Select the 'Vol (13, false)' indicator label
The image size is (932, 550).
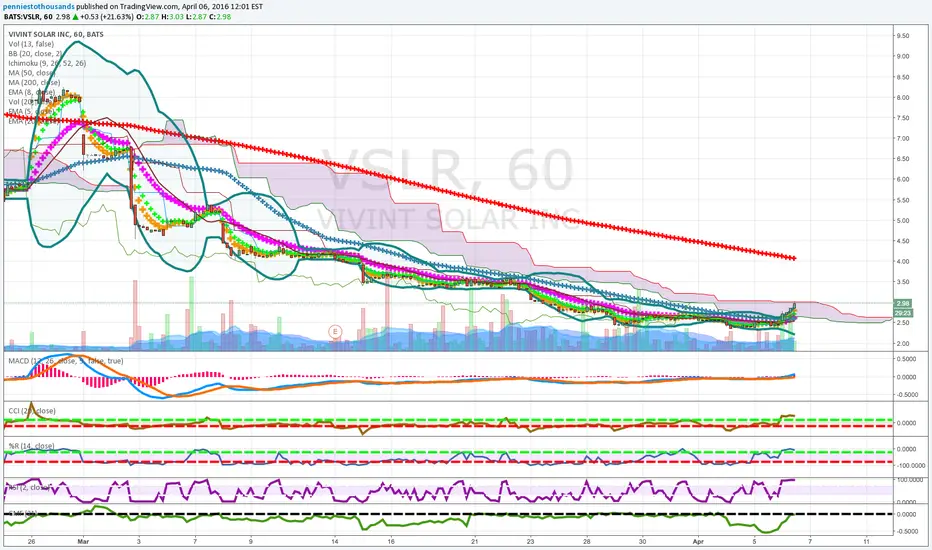[x=31, y=44]
